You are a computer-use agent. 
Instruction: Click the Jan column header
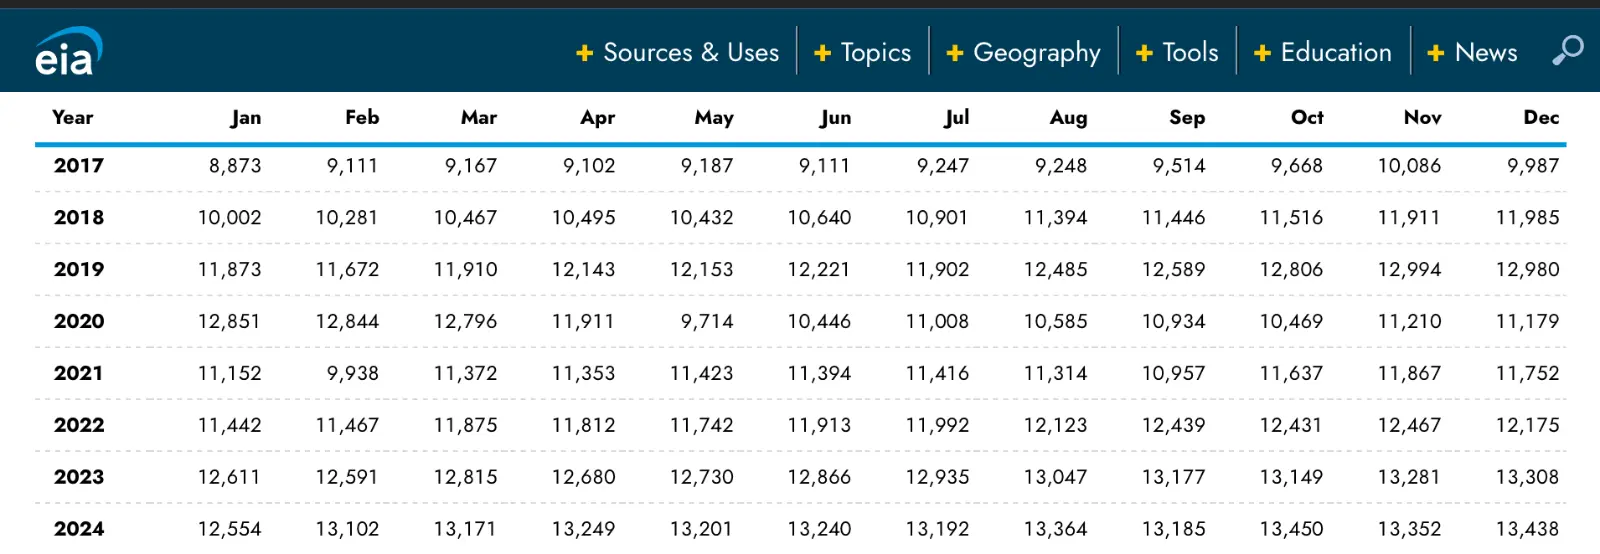pyautogui.click(x=246, y=118)
